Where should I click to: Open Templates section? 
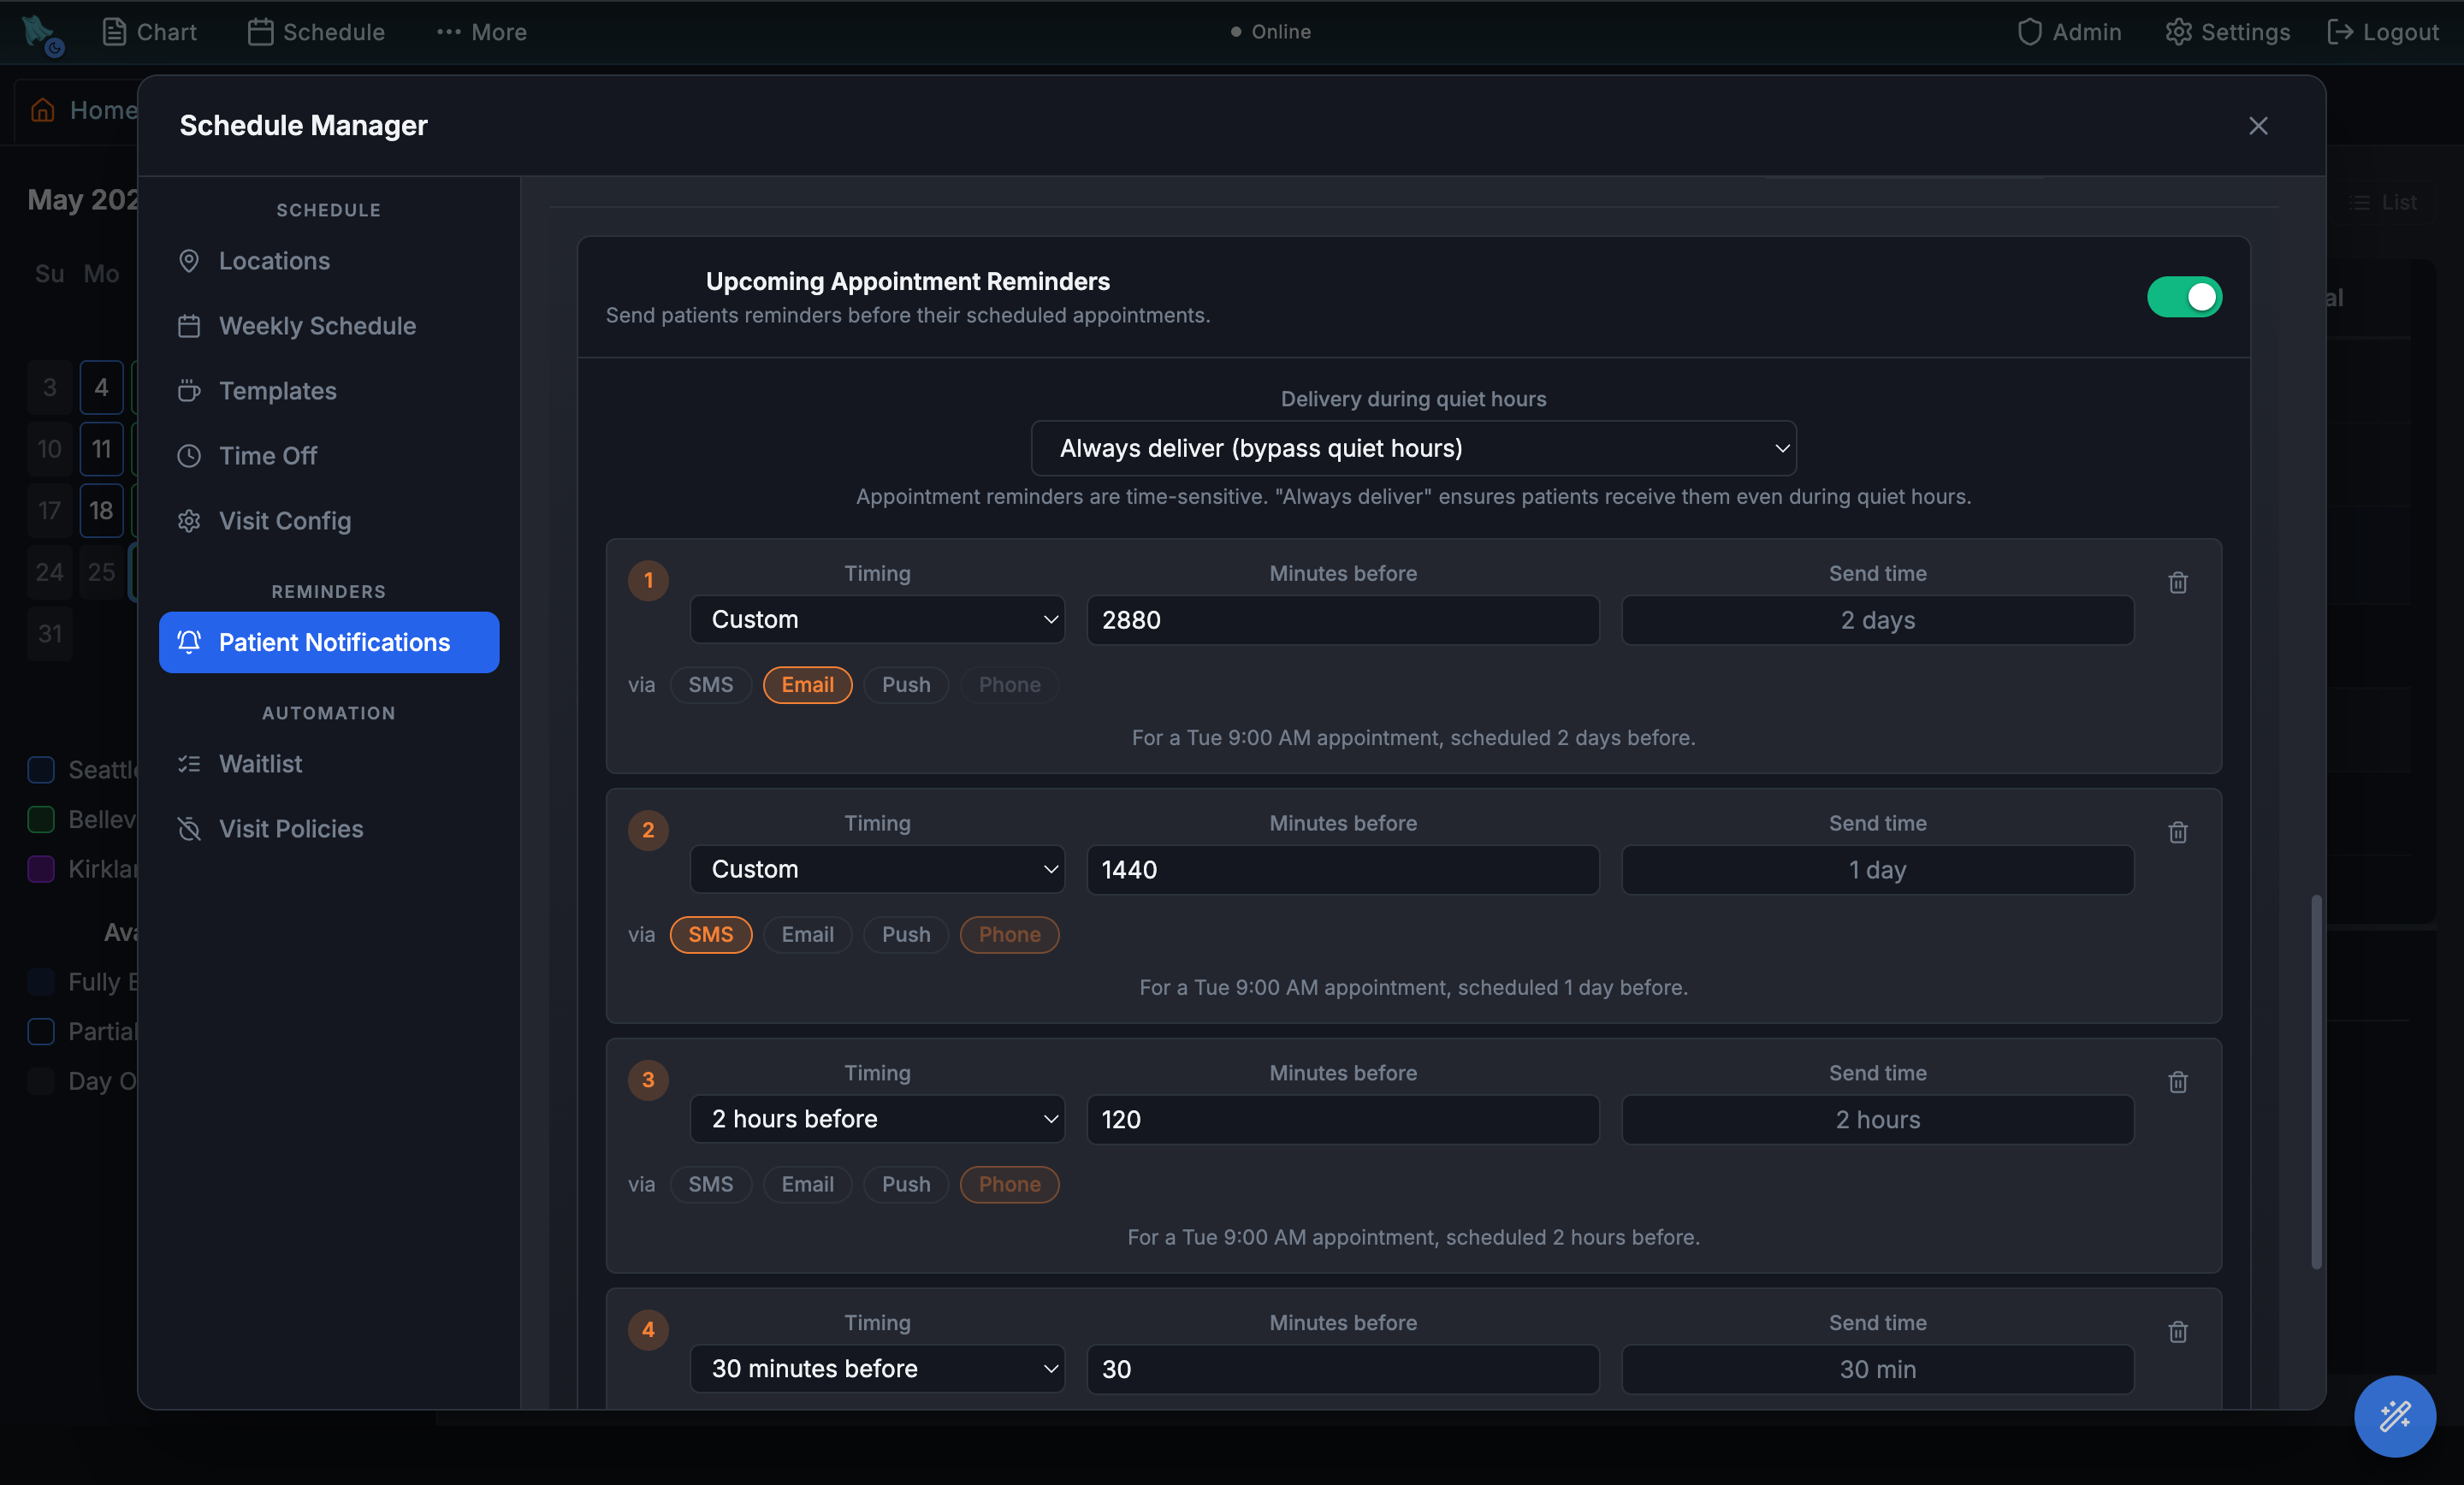329,391
